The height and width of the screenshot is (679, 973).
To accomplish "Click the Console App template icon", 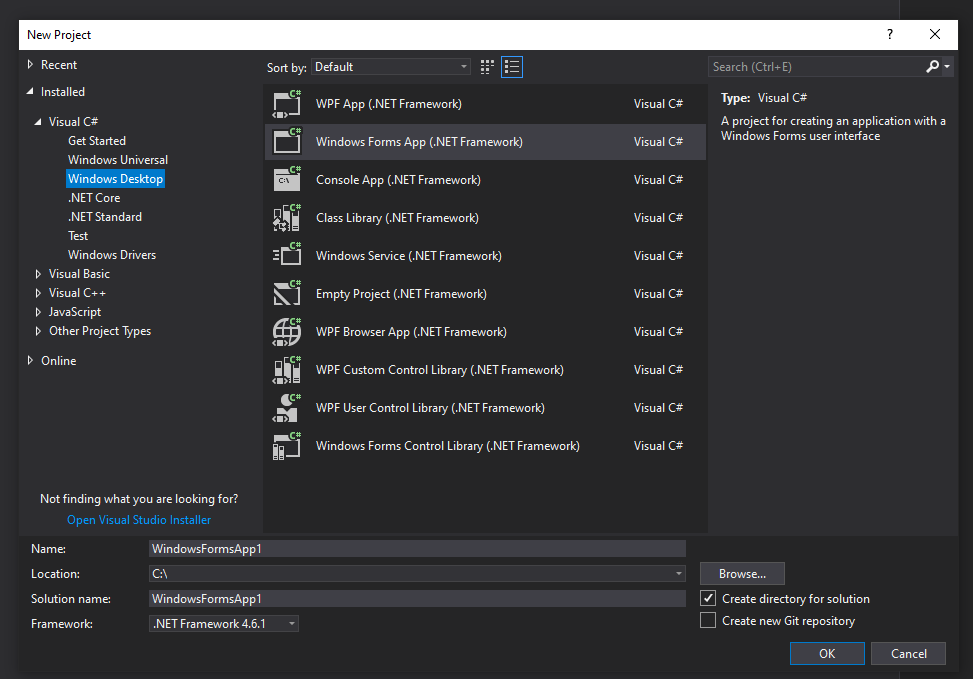I will pos(287,179).
